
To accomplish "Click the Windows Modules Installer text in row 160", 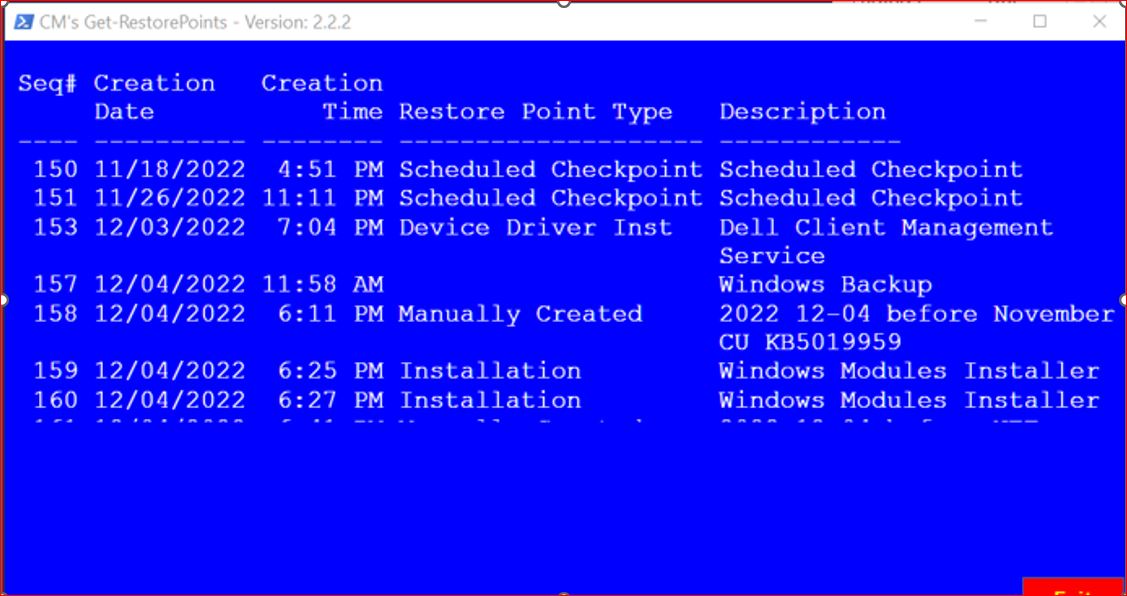I will point(909,400).
